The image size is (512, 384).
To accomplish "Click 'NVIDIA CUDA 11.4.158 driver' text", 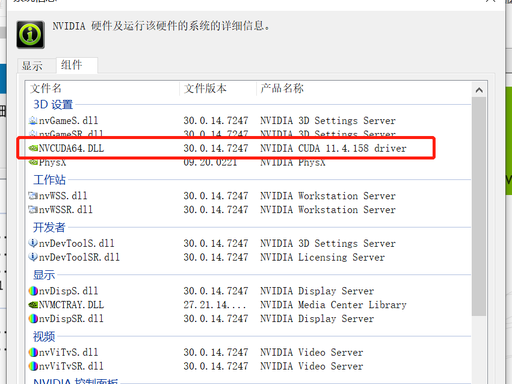I will coord(333,148).
